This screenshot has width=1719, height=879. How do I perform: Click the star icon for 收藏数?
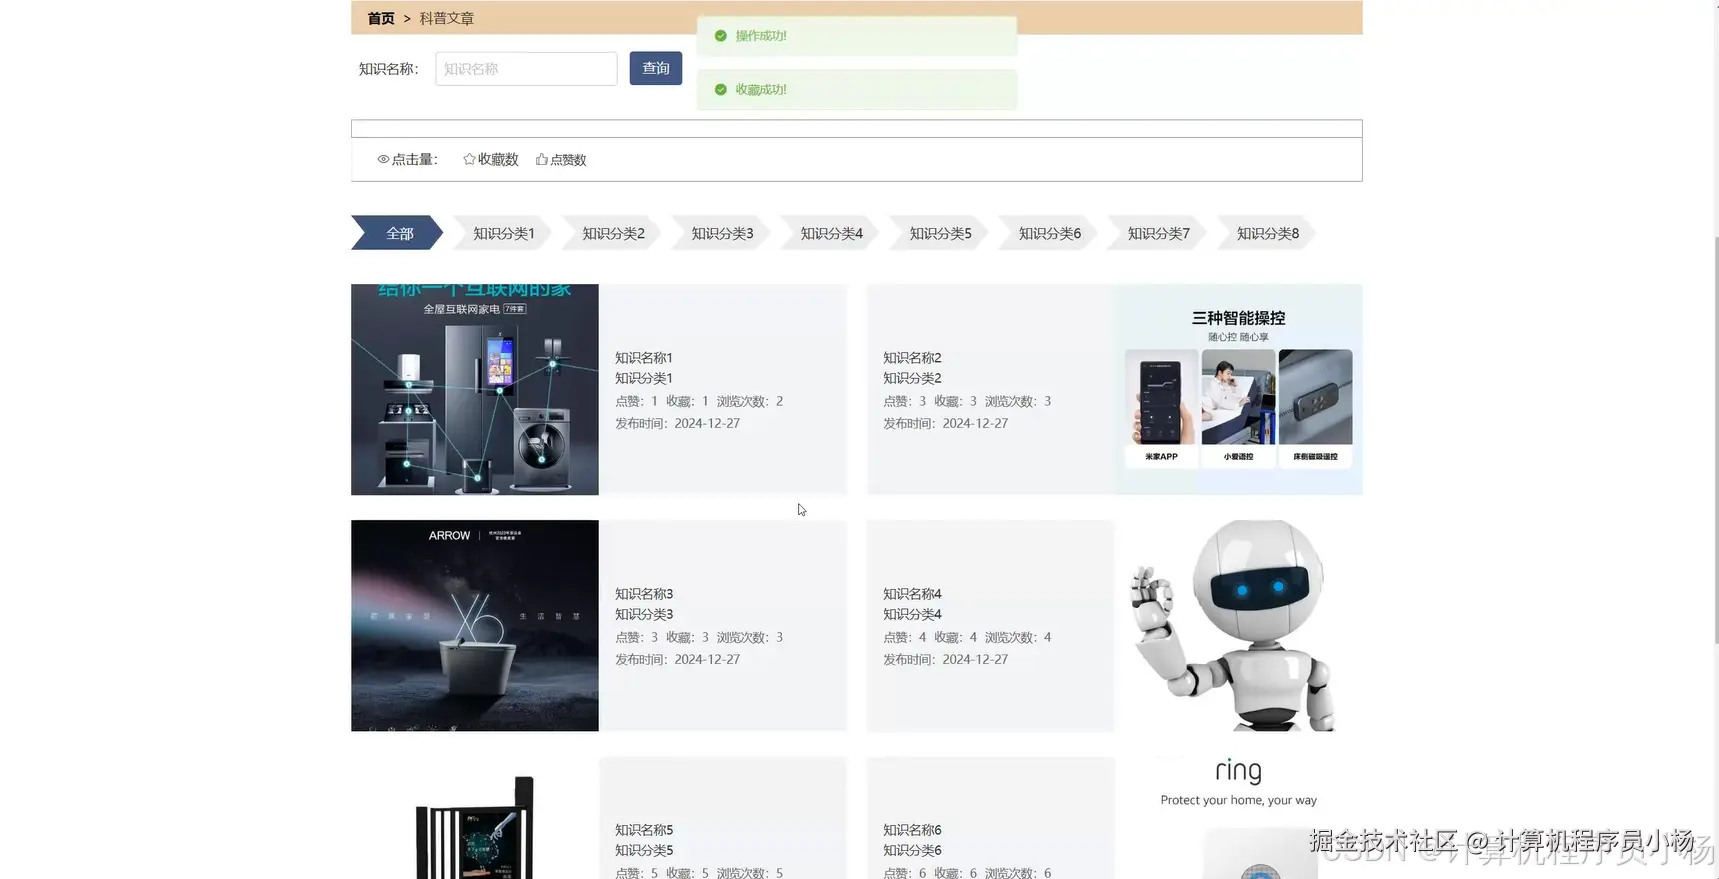tap(469, 159)
